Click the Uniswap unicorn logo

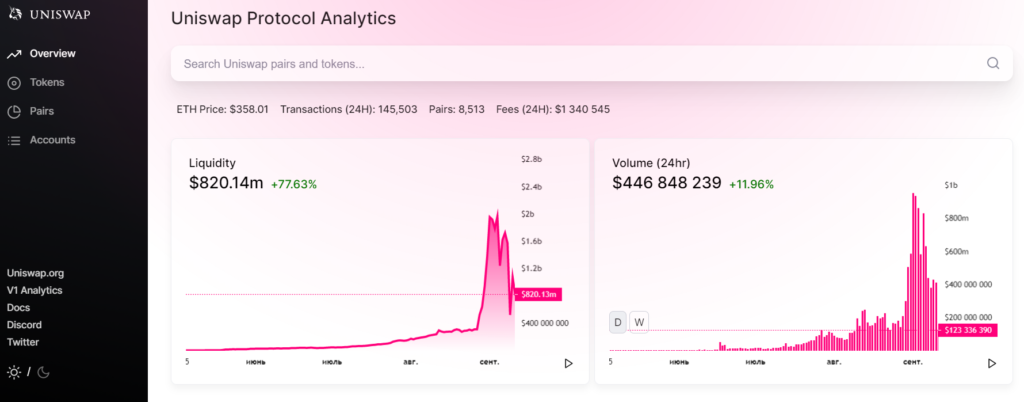(x=14, y=14)
